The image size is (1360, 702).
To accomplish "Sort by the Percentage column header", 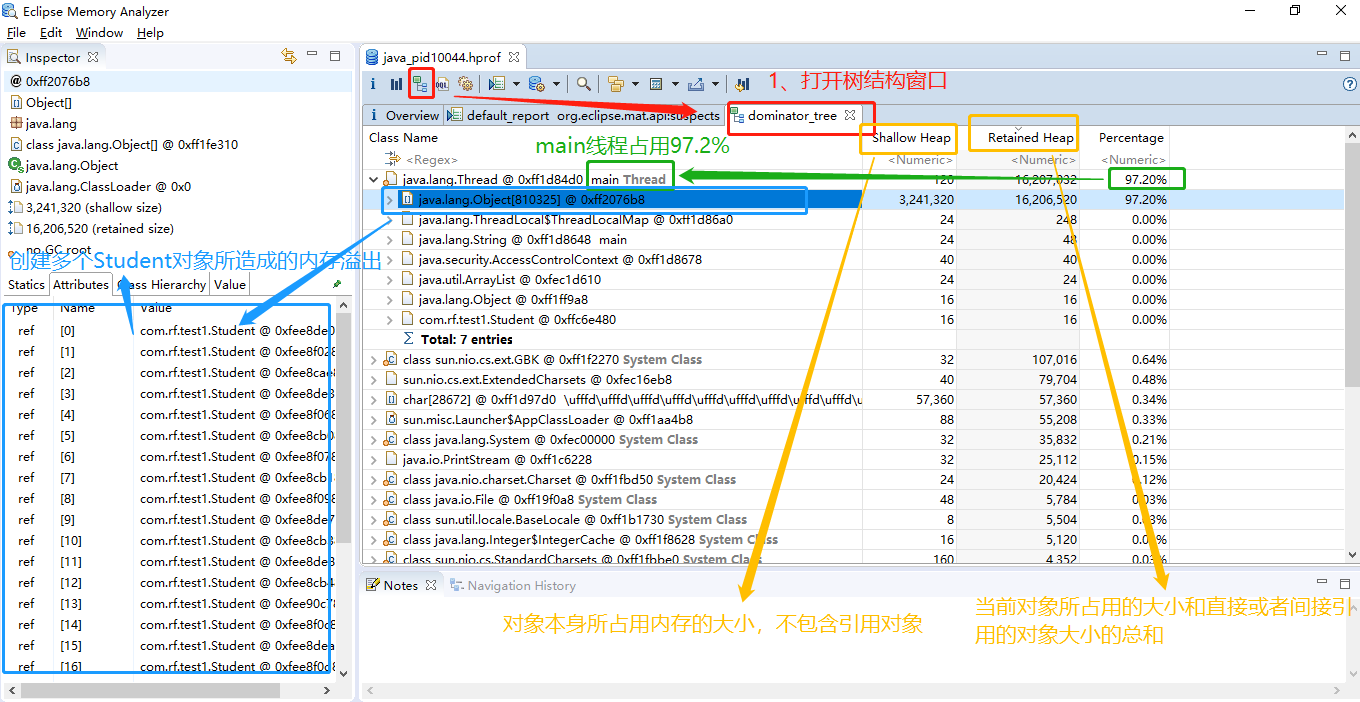I will (x=1131, y=138).
